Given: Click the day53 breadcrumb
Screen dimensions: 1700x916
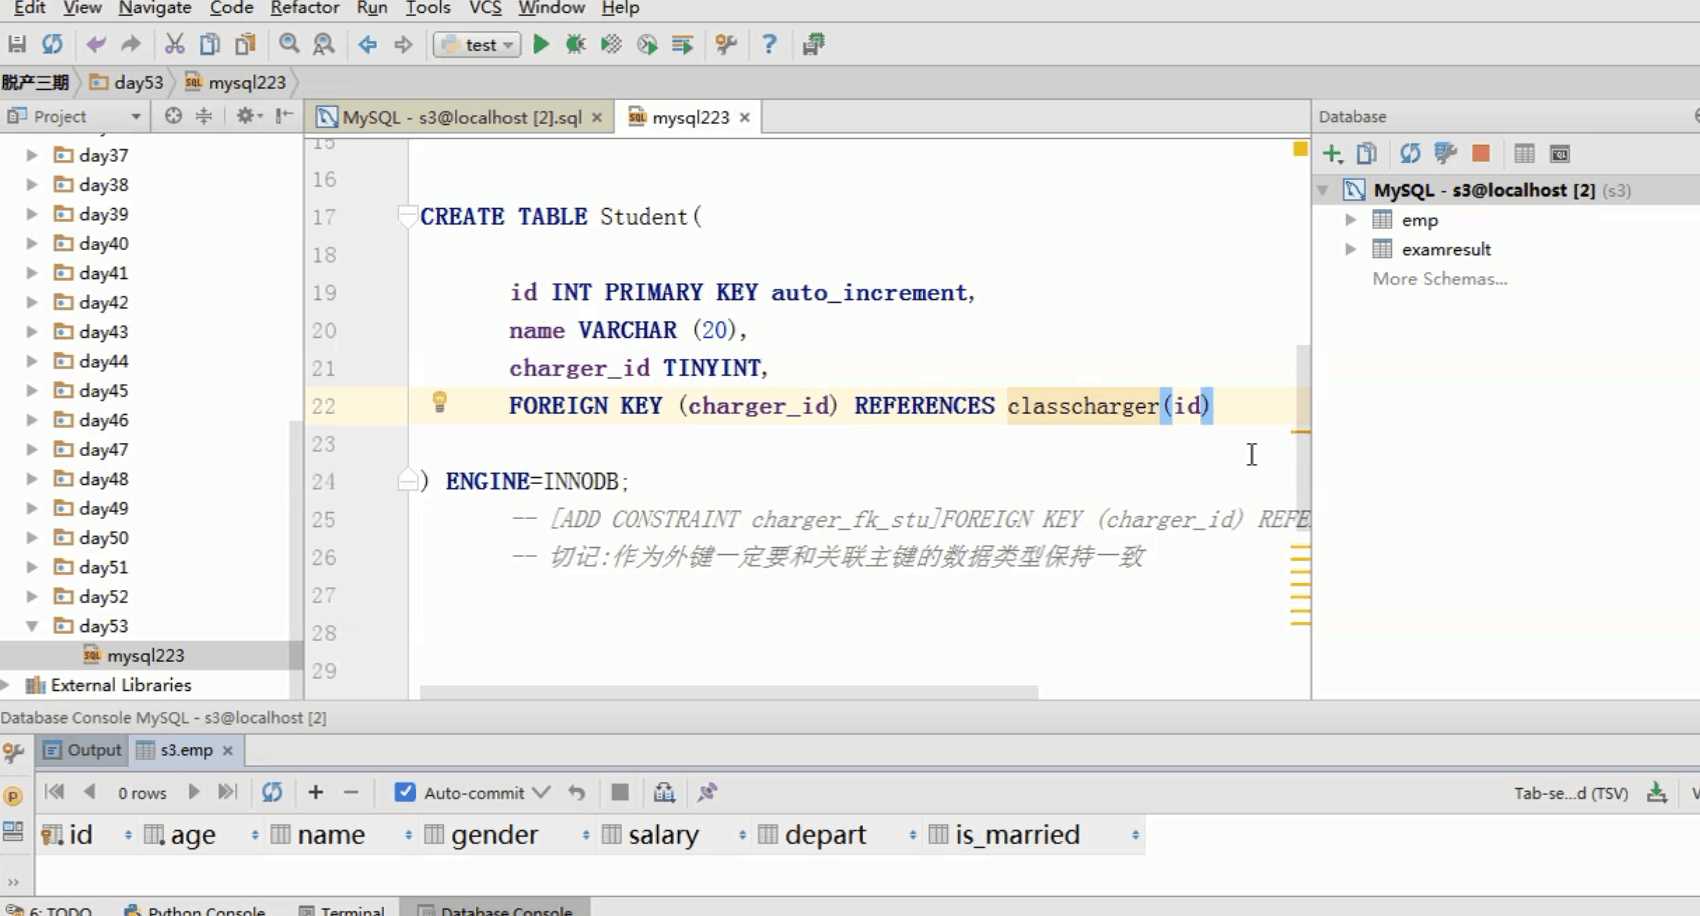Looking at the screenshot, I should (x=127, y=82).
